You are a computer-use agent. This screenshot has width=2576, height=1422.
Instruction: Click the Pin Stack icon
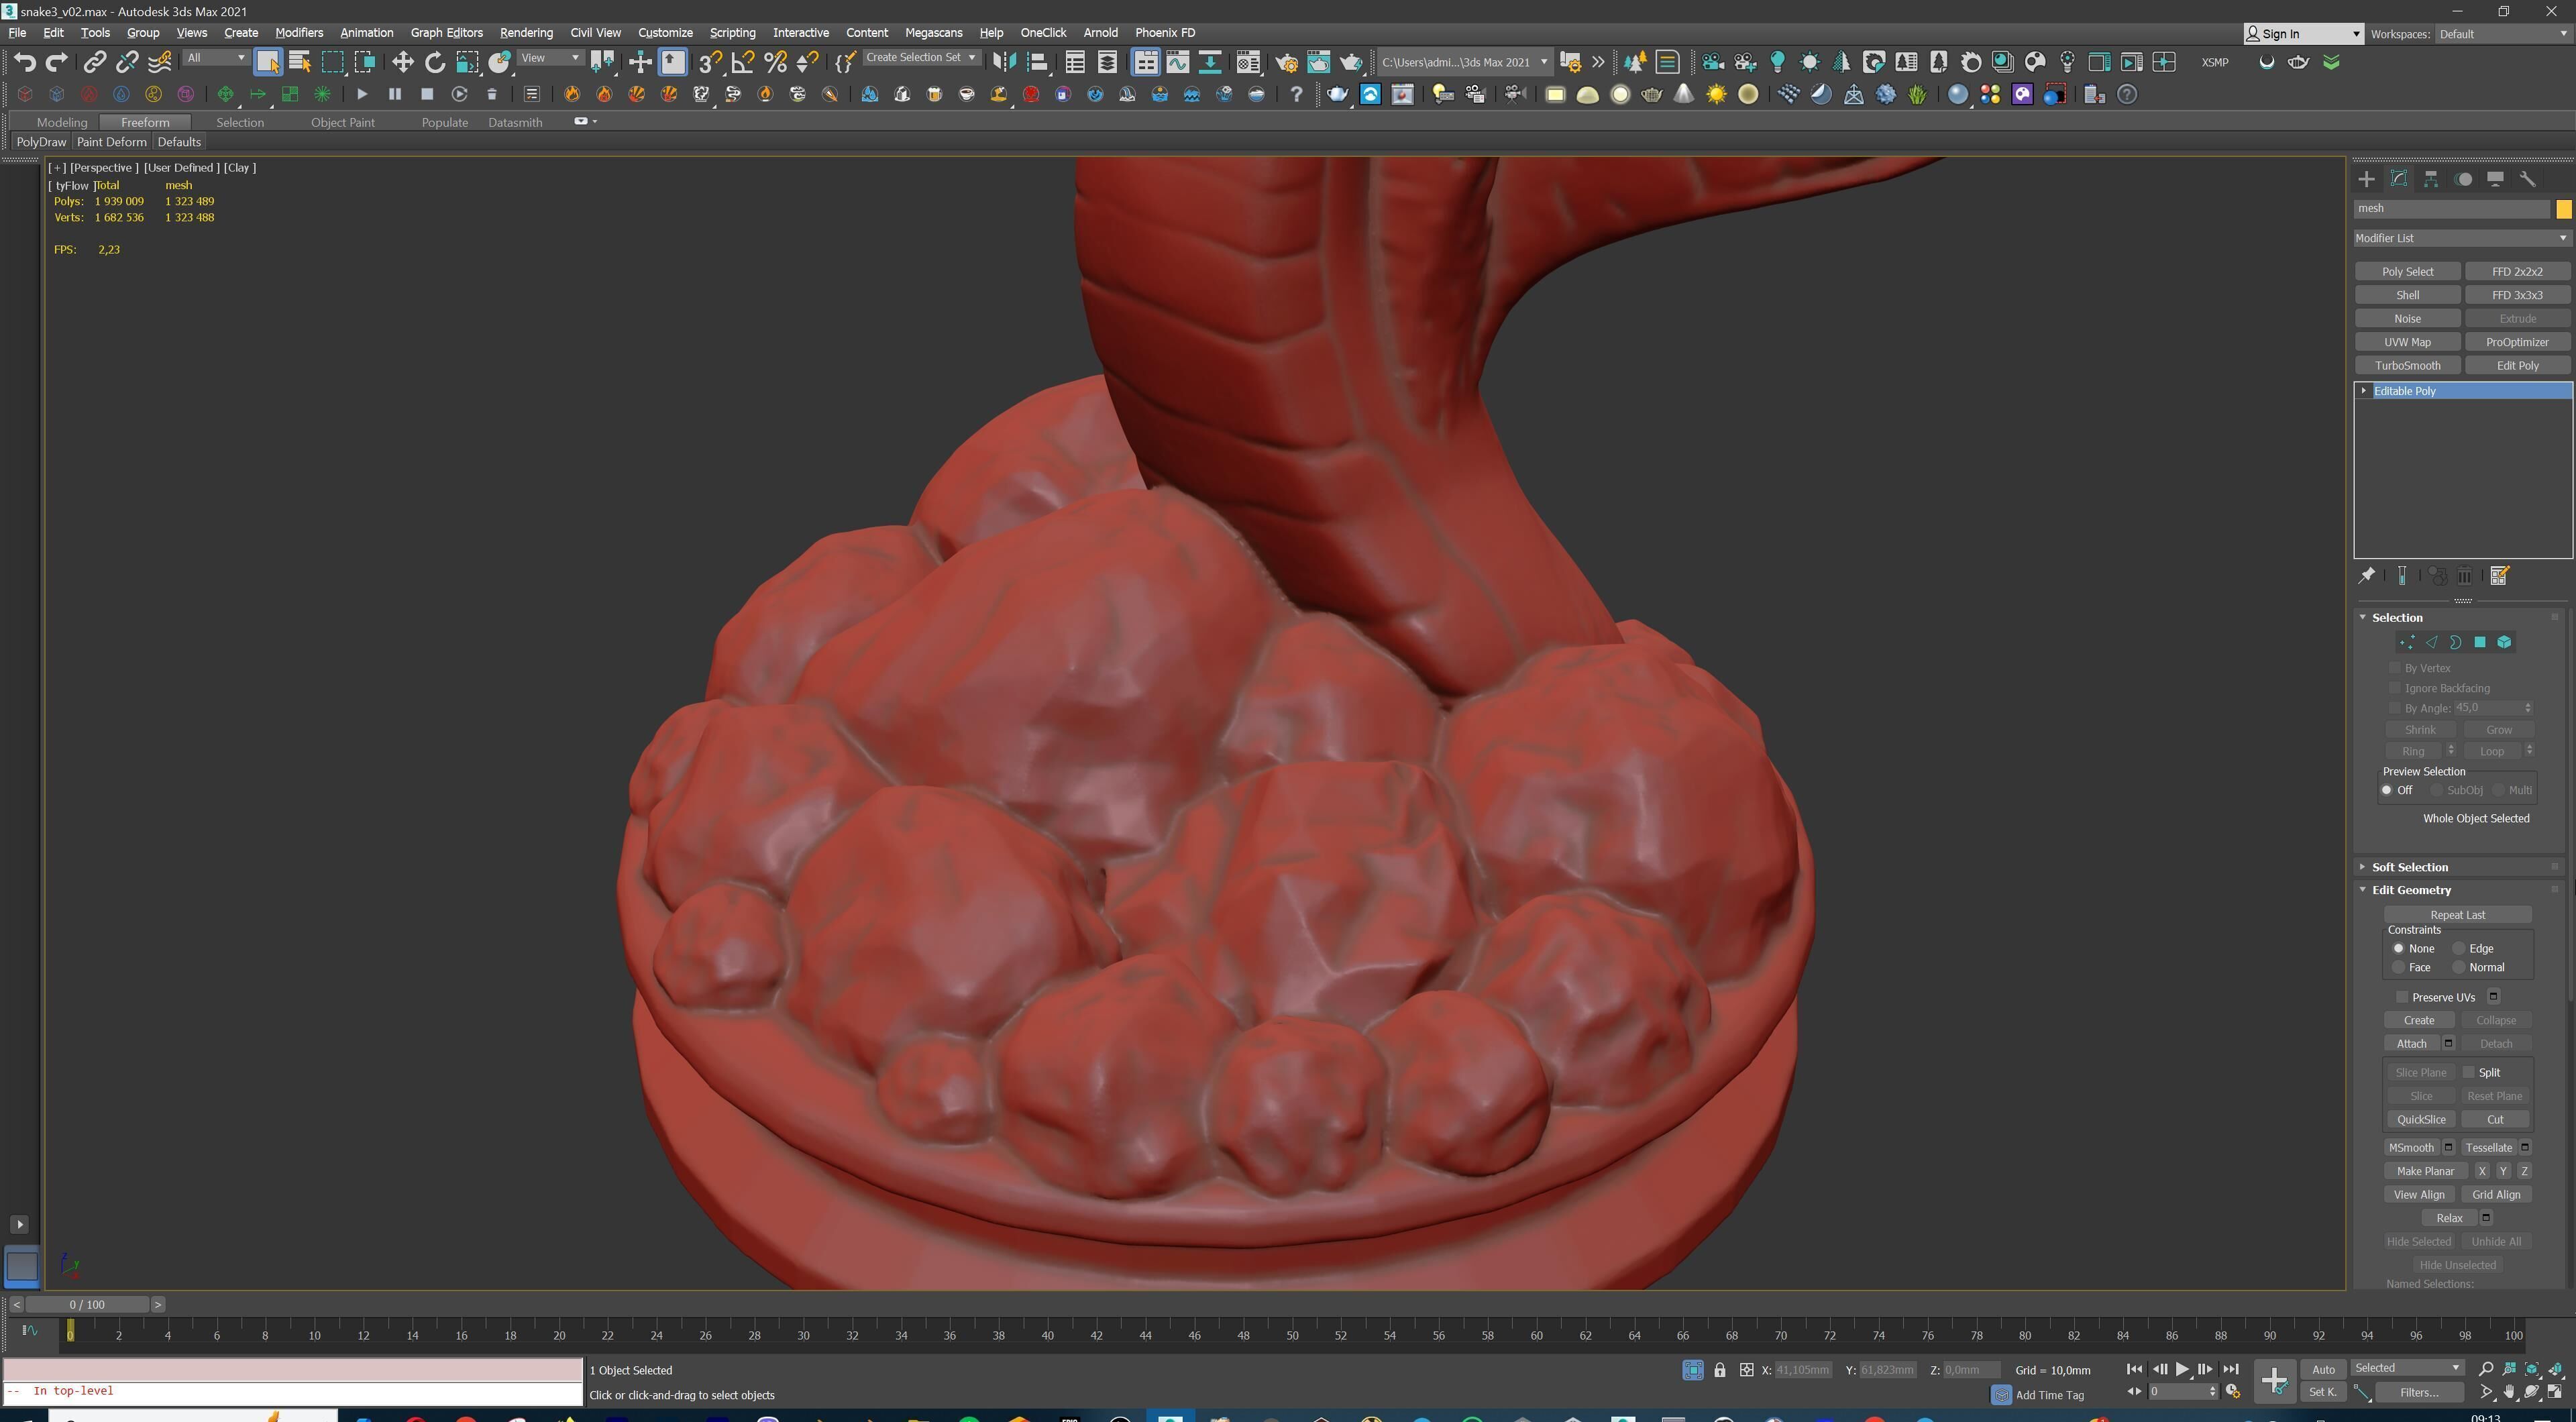2367,575
